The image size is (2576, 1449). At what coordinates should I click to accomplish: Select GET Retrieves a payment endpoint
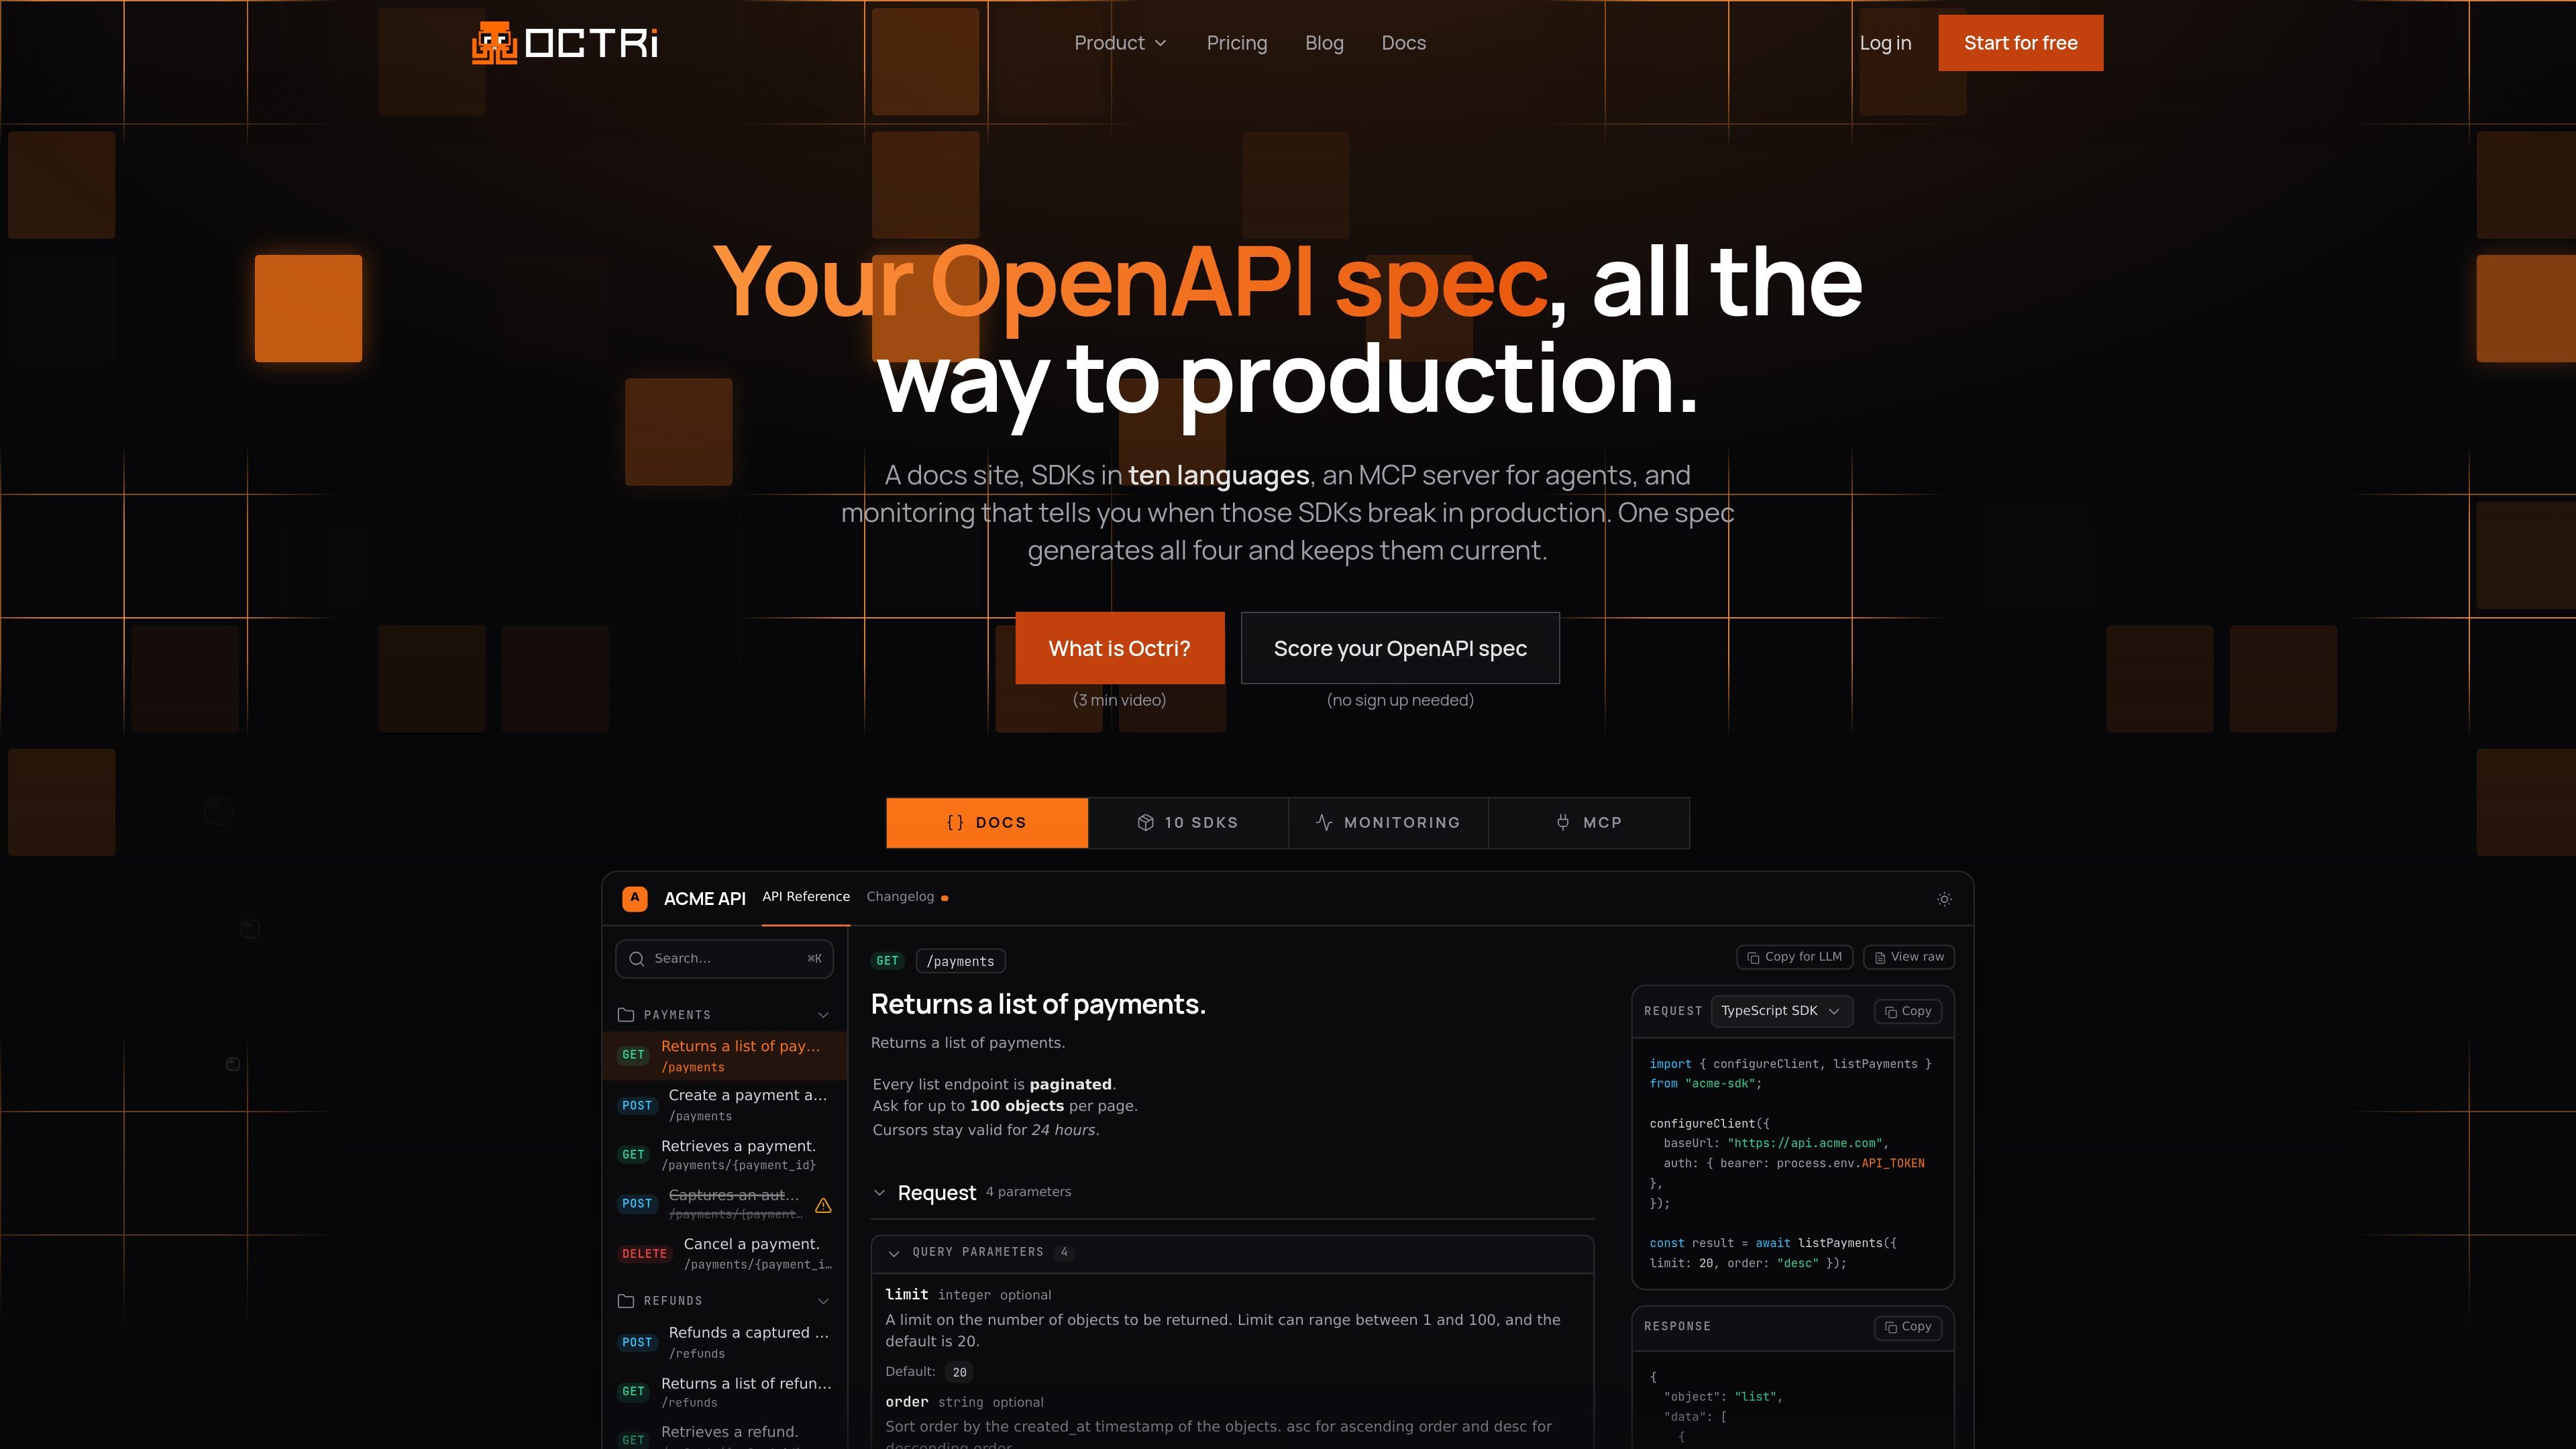pyautogui.click(x=724, y=1155)
